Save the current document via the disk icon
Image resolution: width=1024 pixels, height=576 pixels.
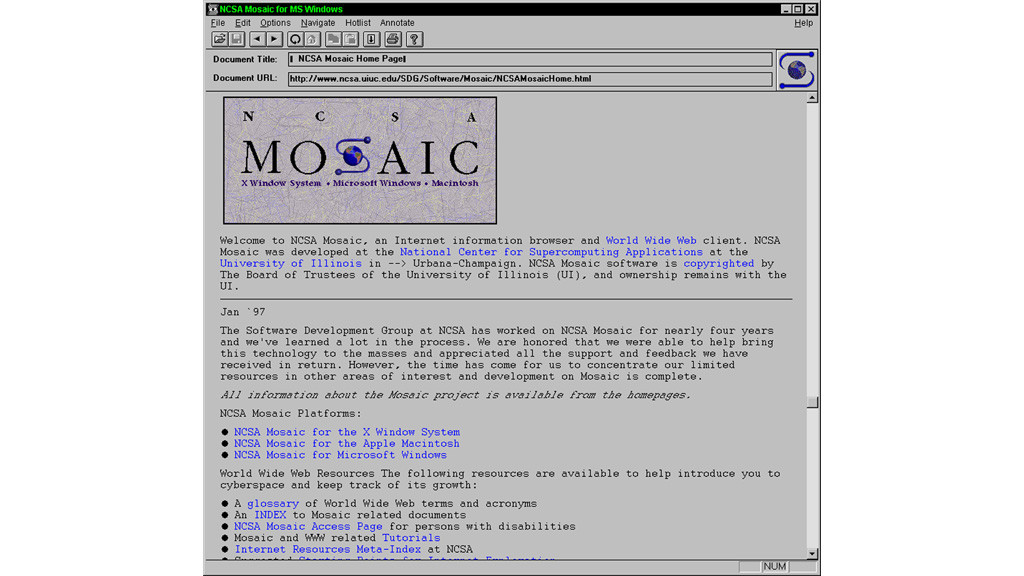click(237, 39)
